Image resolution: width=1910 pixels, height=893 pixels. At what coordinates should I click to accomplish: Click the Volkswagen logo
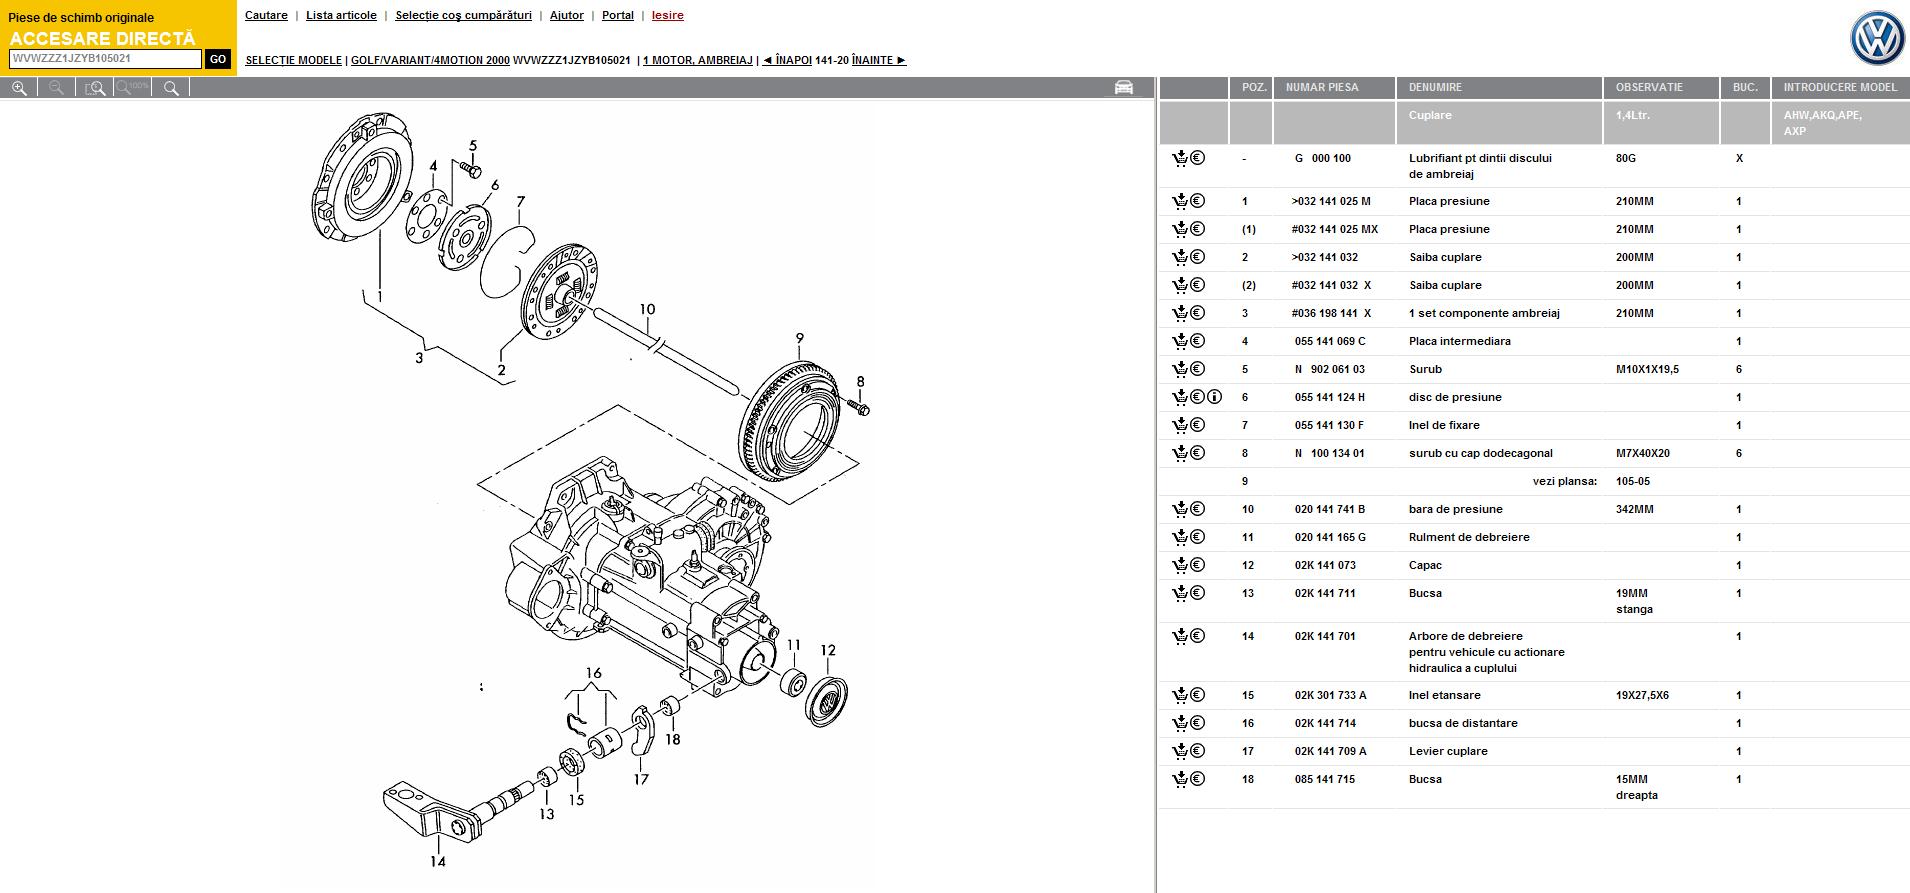1877,39
